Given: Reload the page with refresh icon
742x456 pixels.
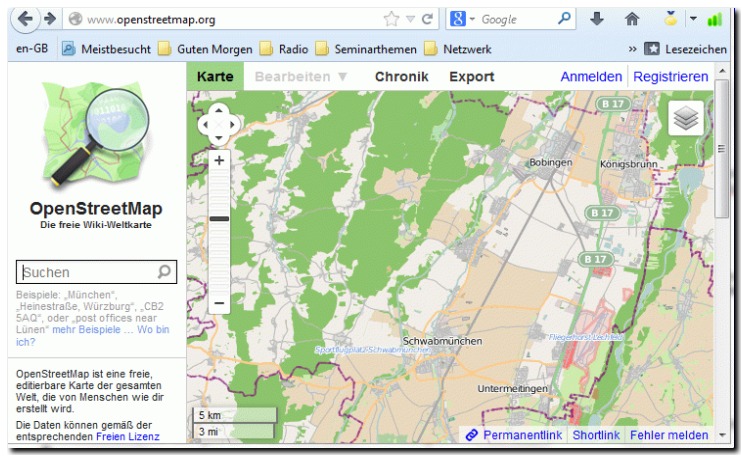Looking at the screenshot, I should (428, 19).
